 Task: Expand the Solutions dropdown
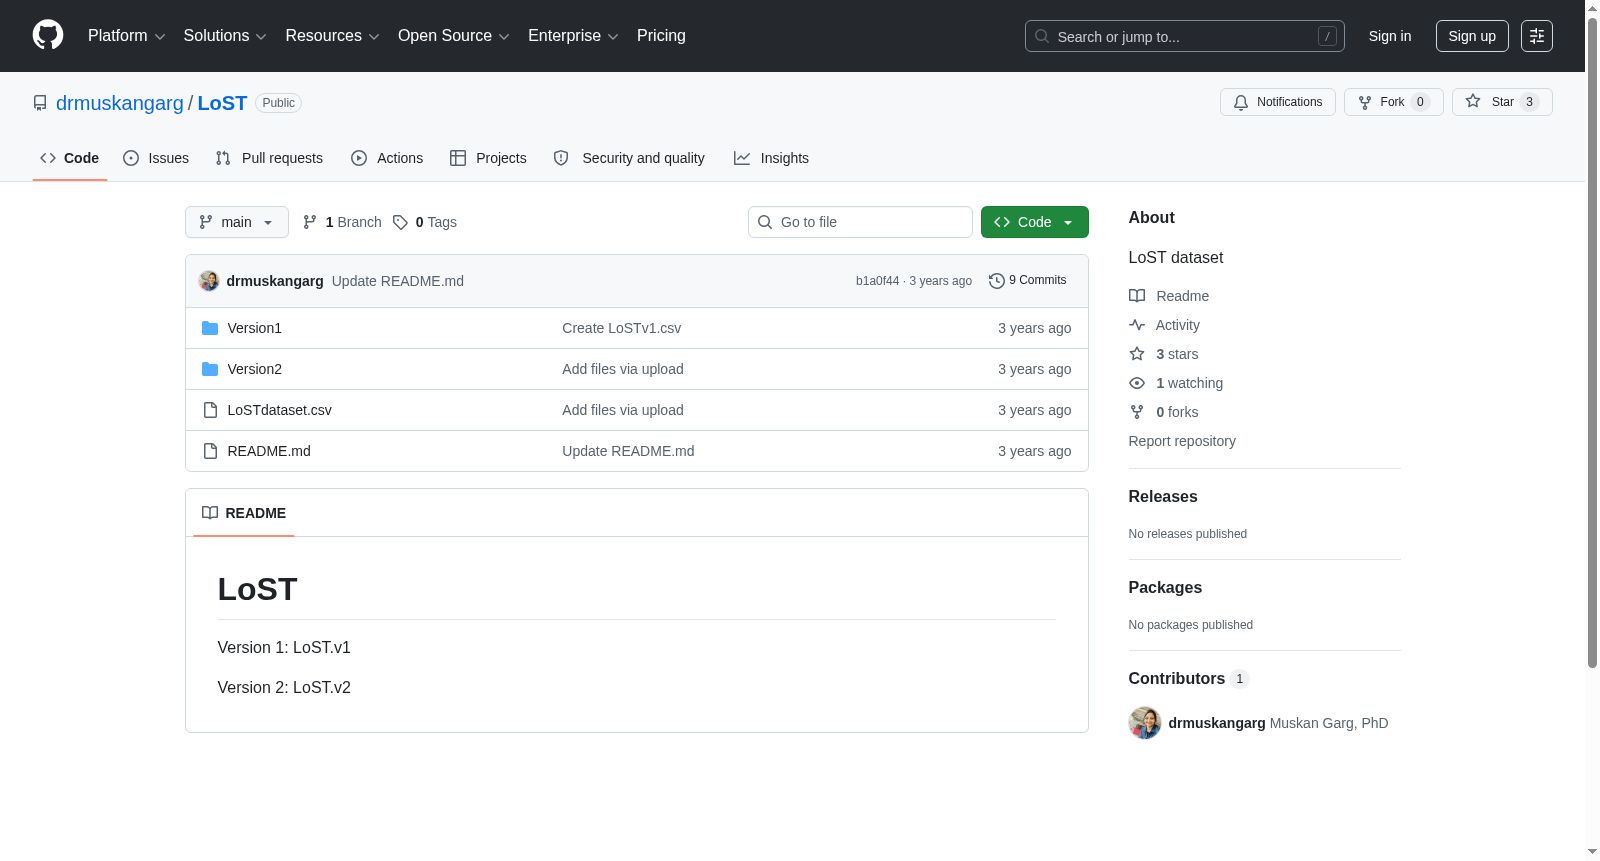(x=225, y=36)
